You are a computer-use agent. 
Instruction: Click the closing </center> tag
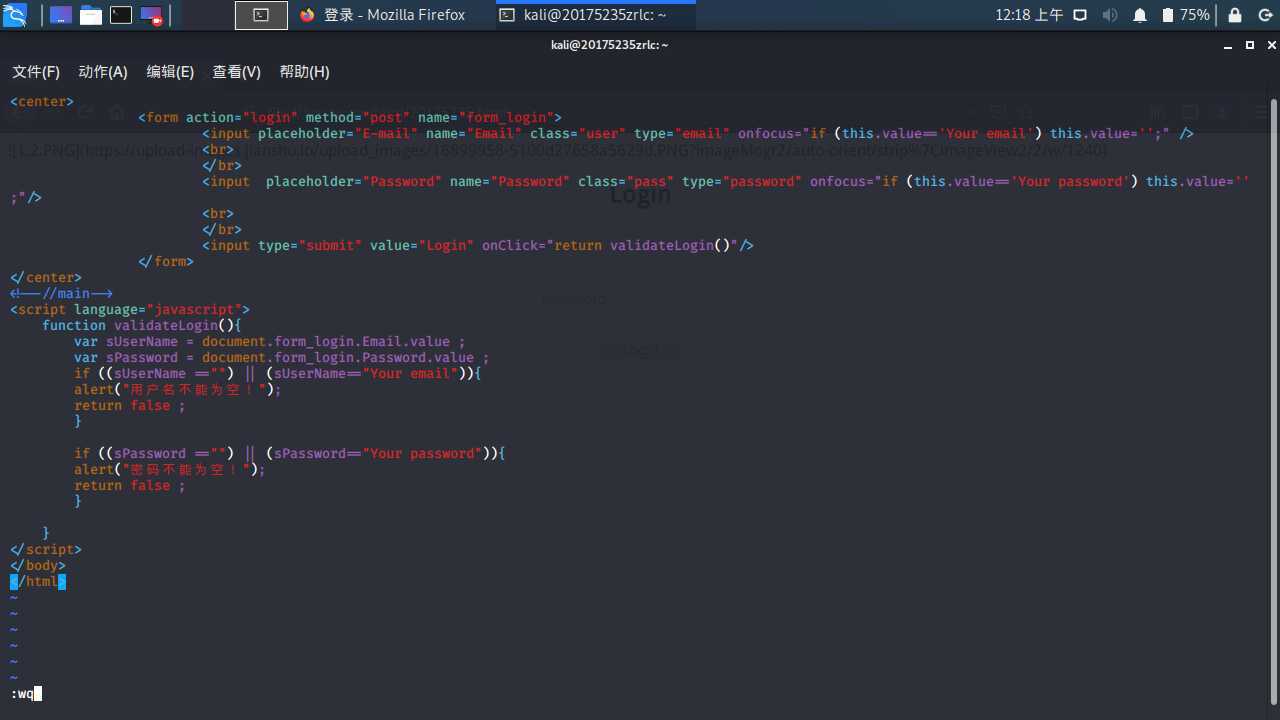[46, 277]
